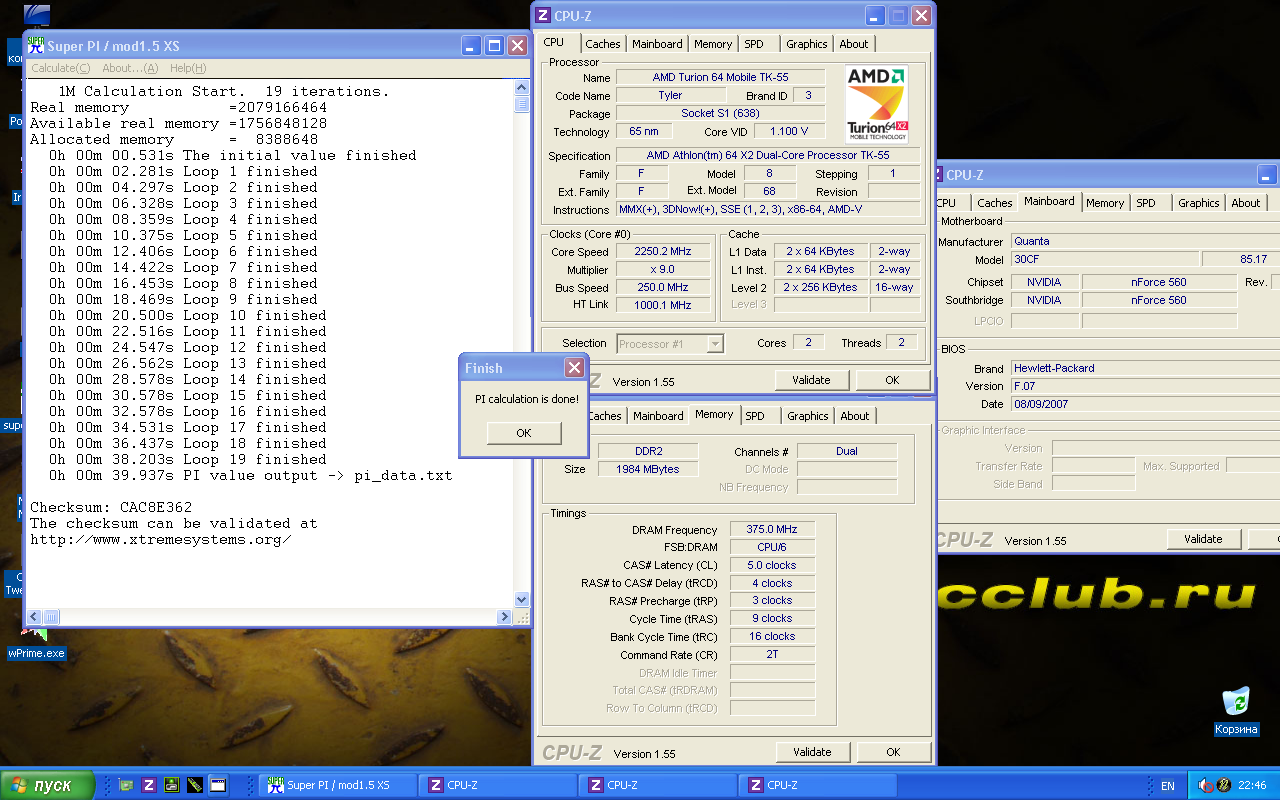Open the EN language indicator

click(x=1168, y=785)
